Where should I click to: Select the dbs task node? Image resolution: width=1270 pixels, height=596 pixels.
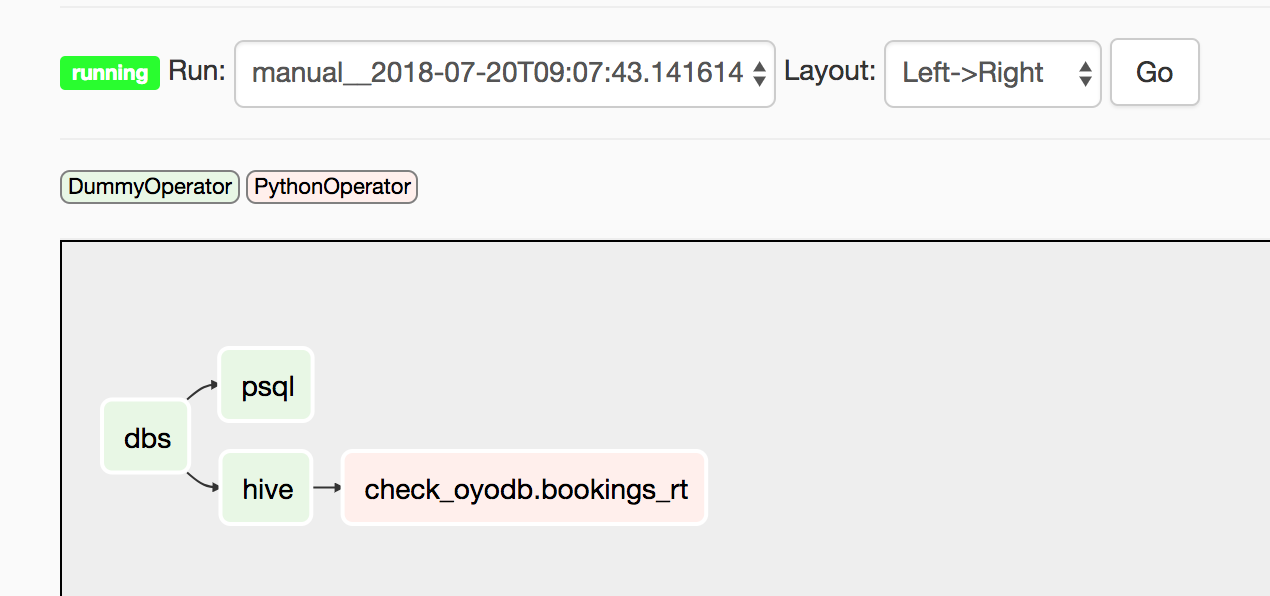tap(146, 437)
